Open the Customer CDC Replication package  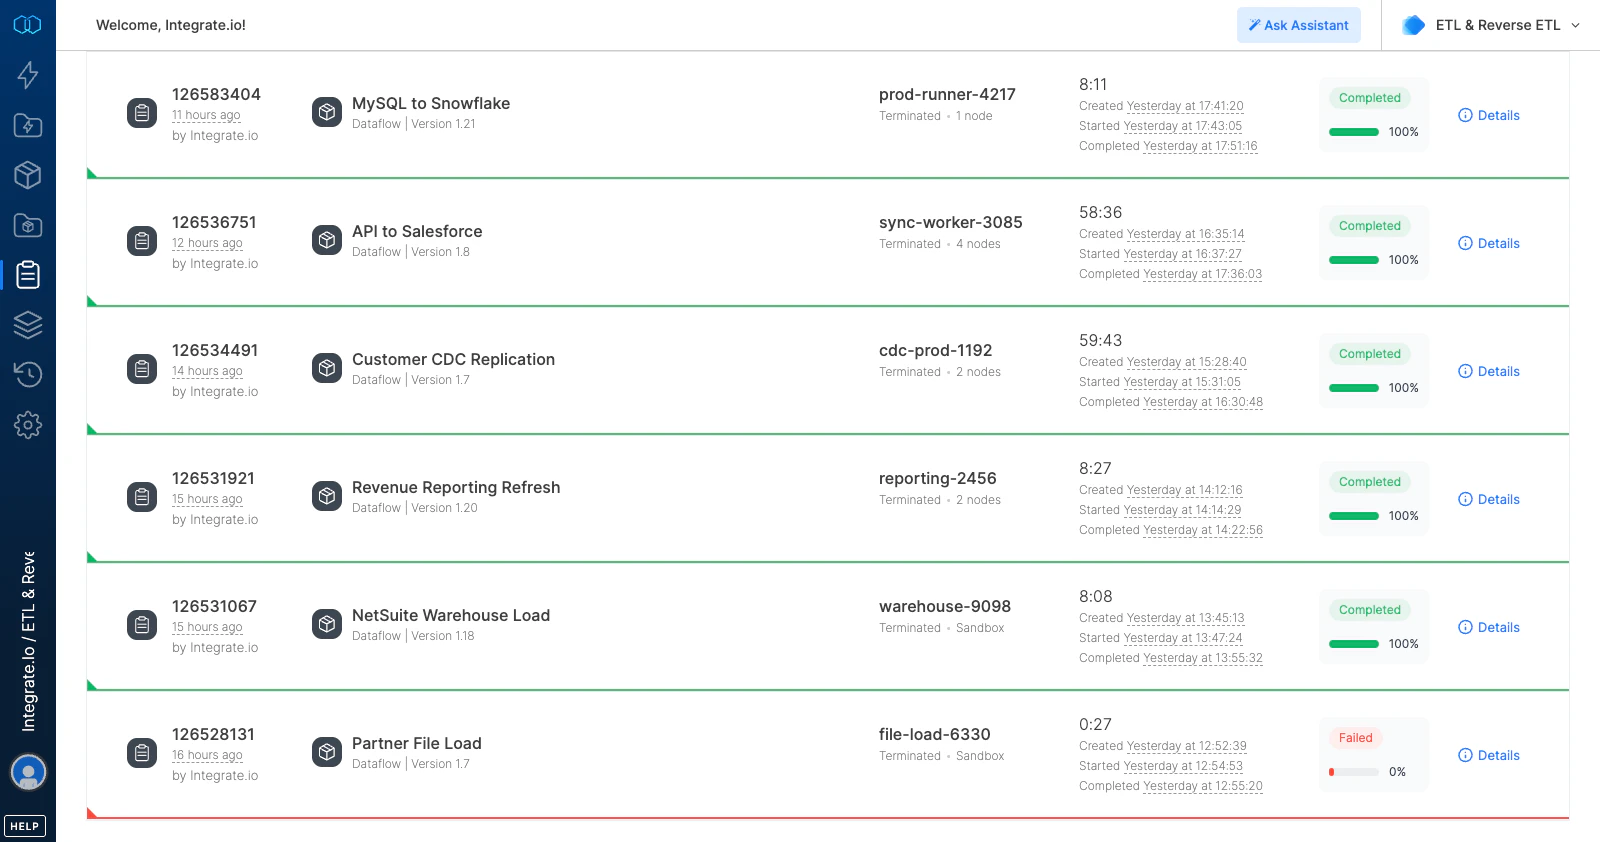(x=453, y=359)
